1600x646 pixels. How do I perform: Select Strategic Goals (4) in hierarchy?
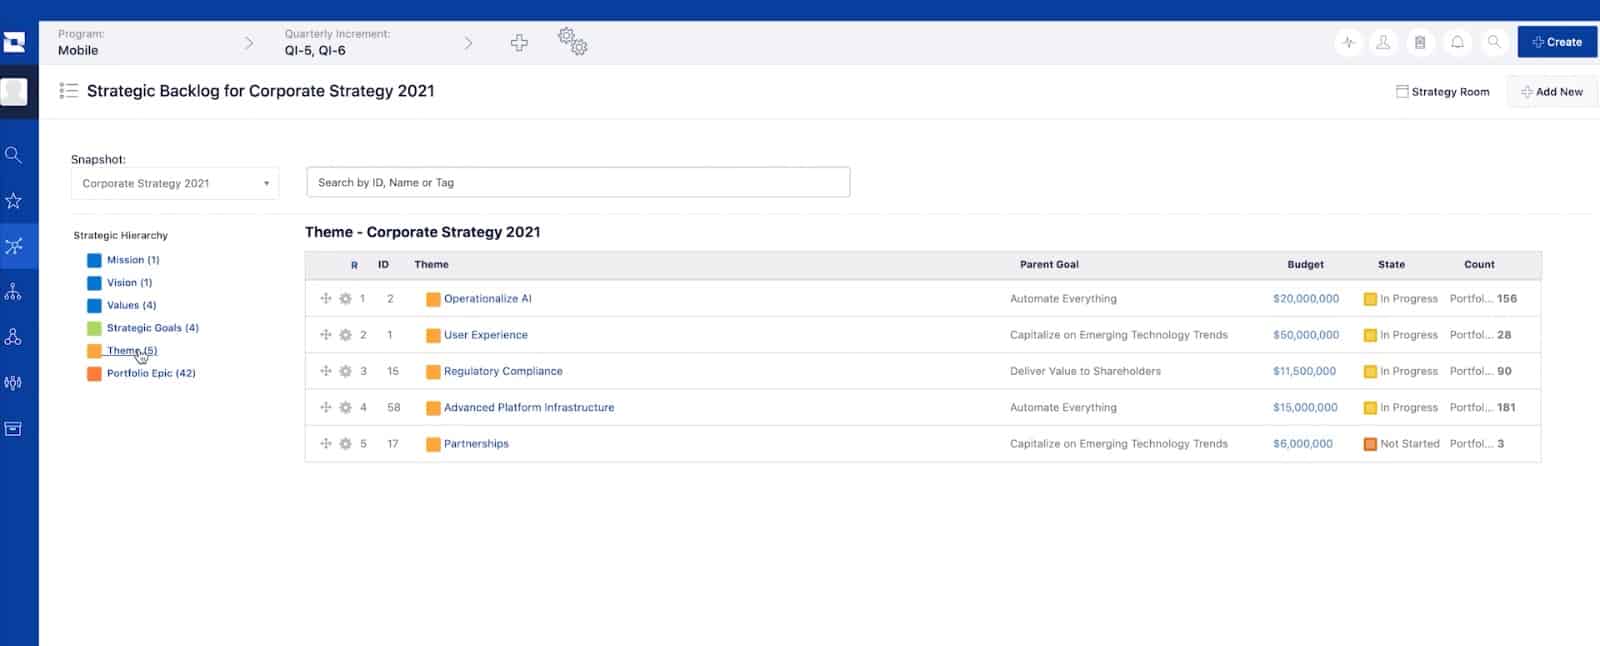point(152,328)
